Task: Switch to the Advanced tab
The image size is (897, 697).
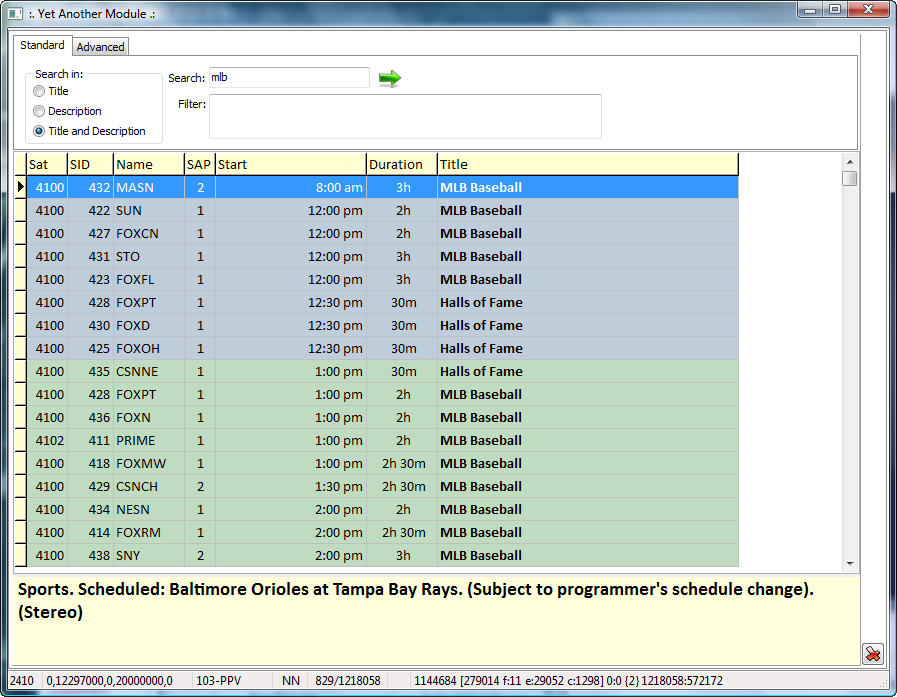Action: 100,47
